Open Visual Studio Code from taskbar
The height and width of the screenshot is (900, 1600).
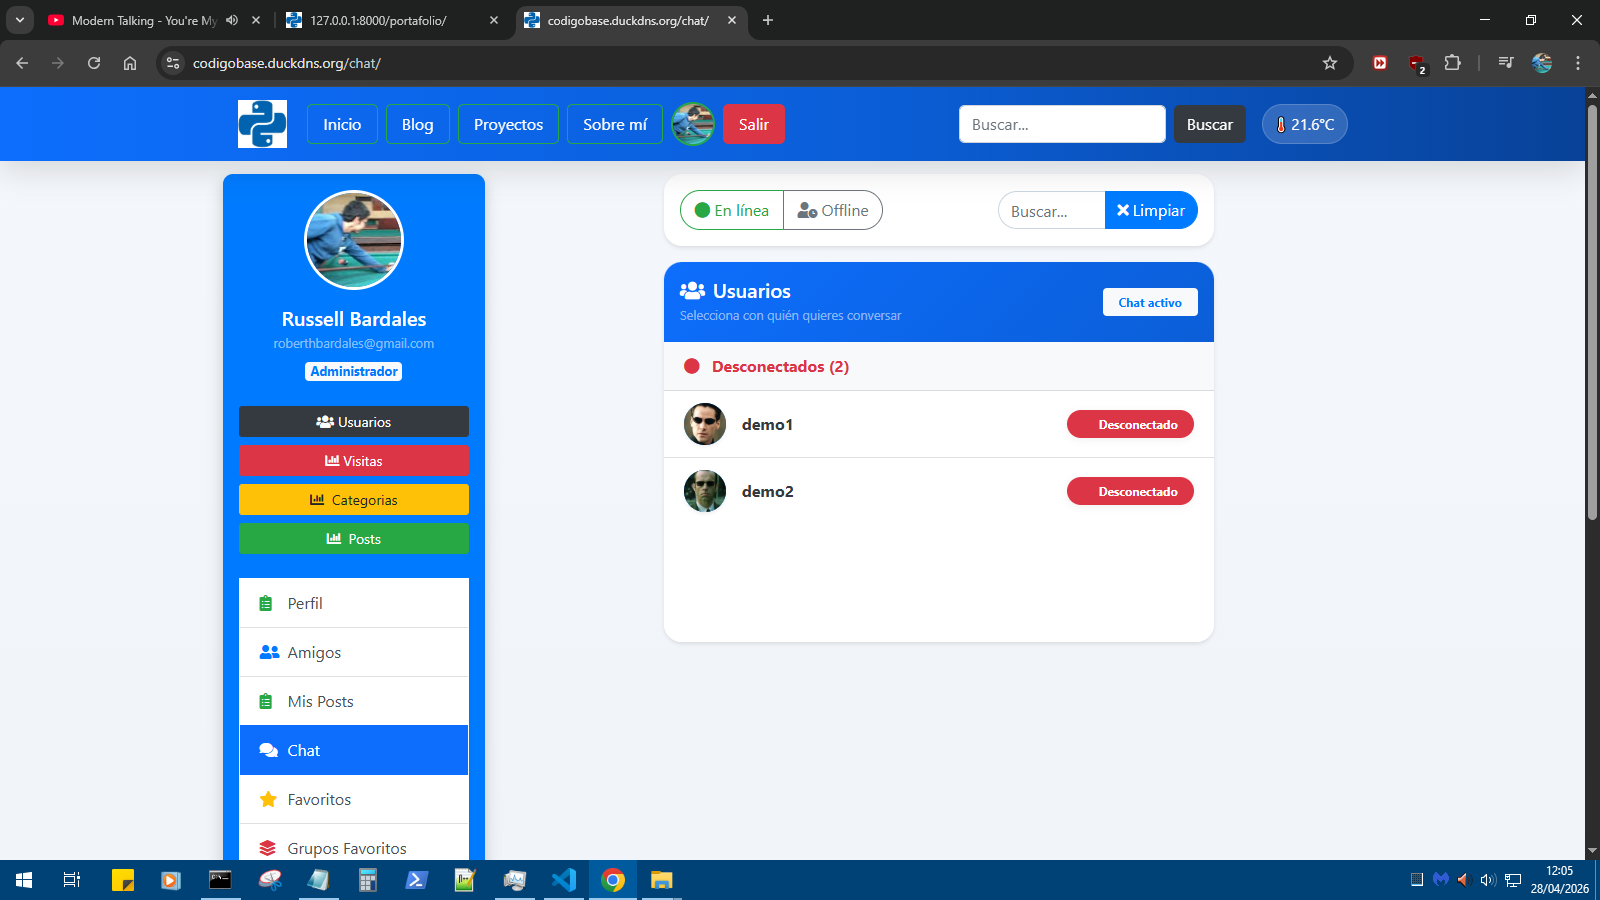tap(564, 880)
